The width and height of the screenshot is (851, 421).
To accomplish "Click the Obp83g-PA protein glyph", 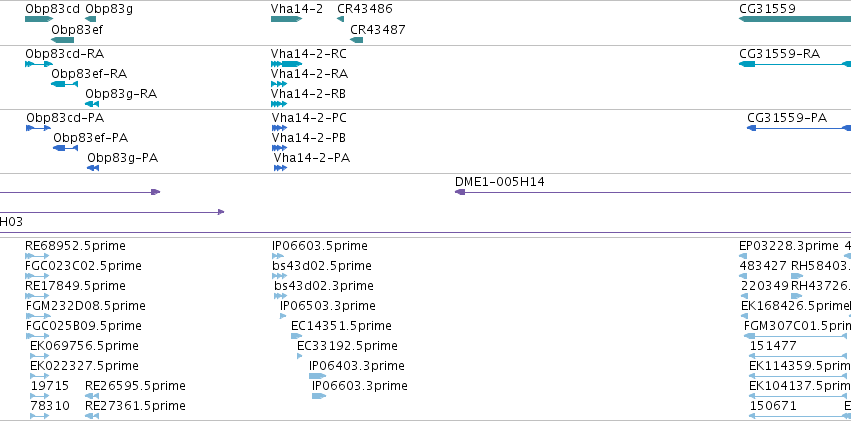I will [93, 168].
